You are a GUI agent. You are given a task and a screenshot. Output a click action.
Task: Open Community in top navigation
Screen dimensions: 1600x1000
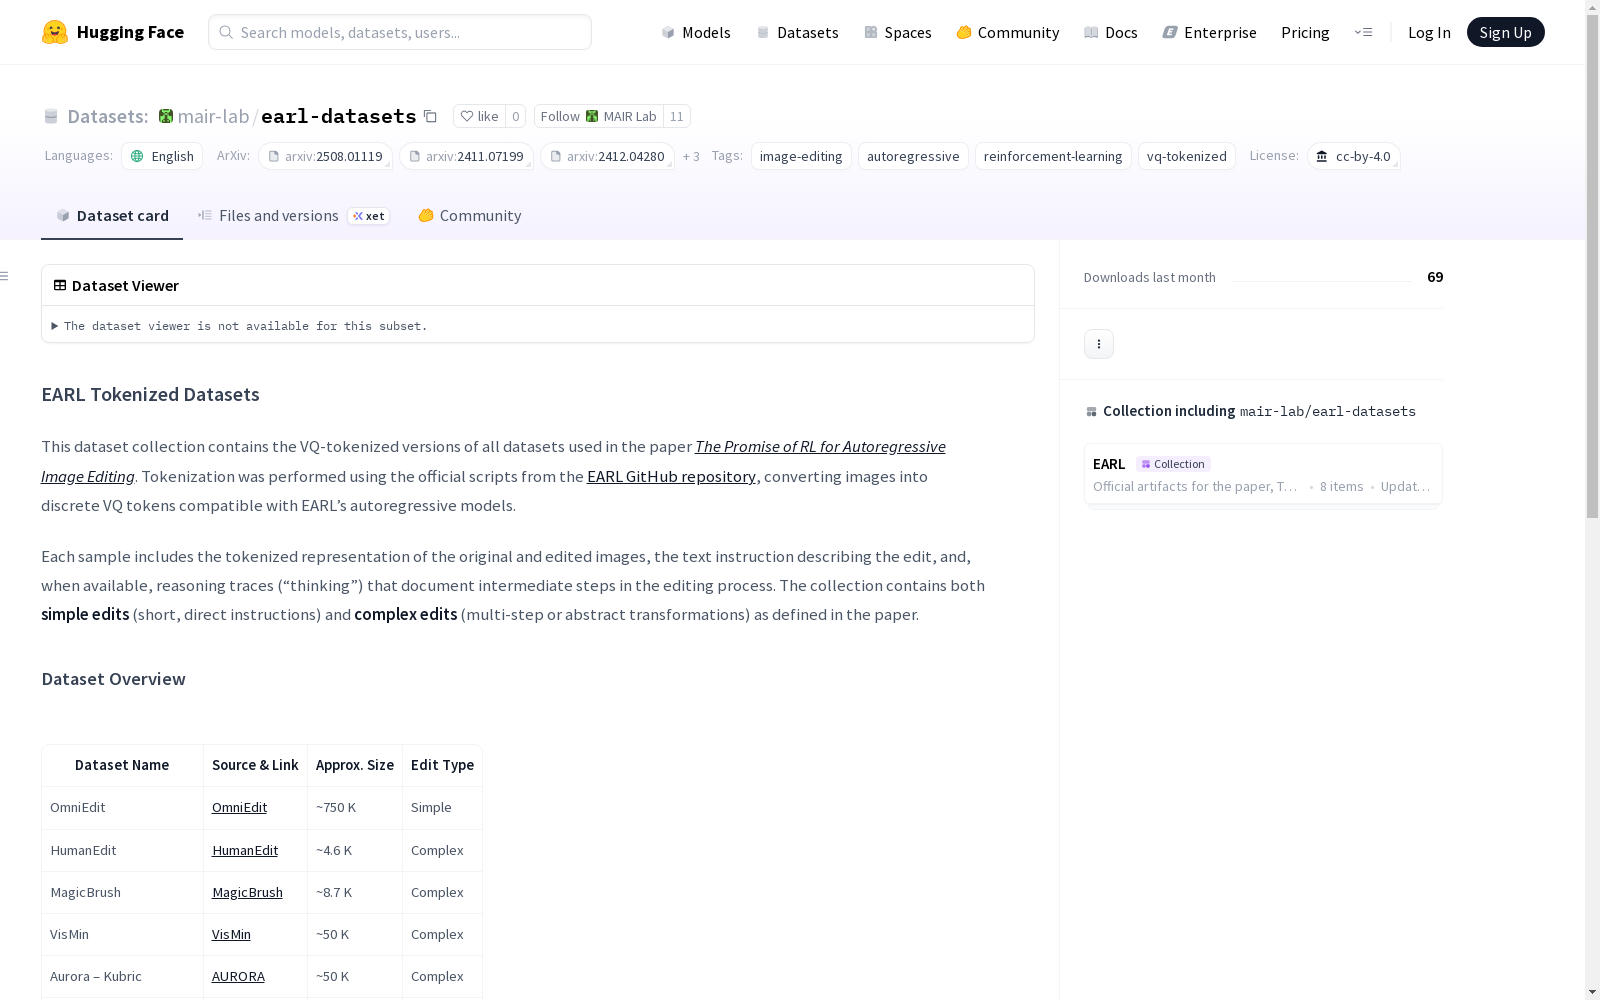[1008, 32]
